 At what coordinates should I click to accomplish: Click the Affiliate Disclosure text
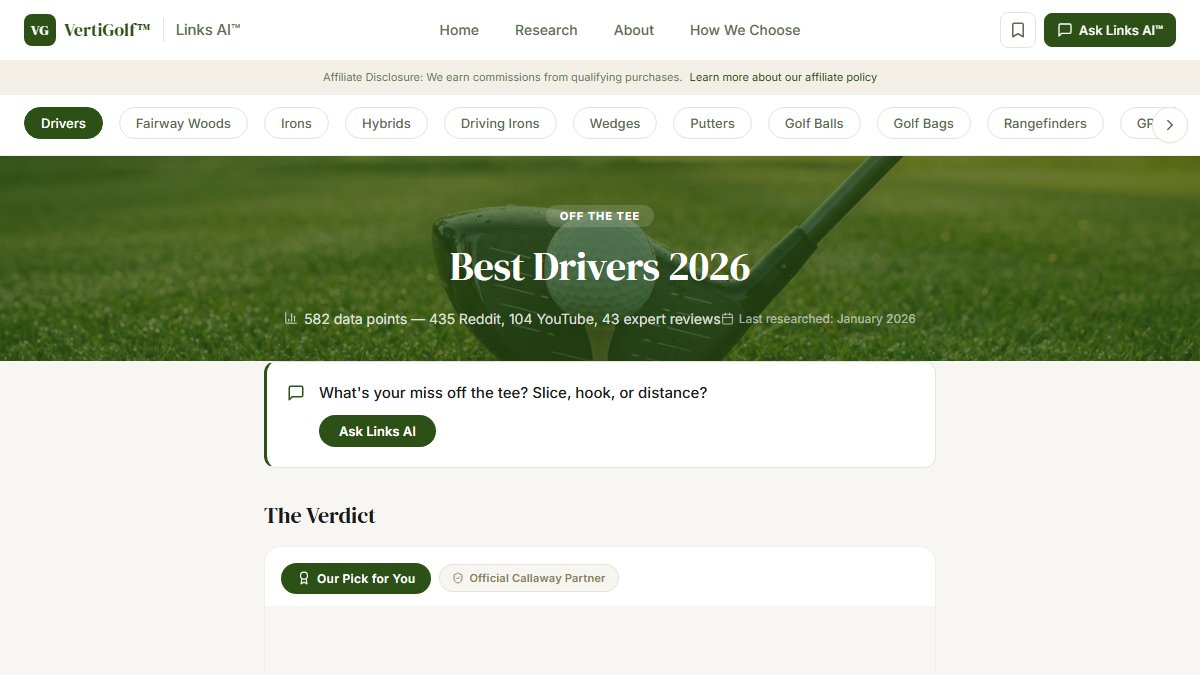[x=503, y=77]
